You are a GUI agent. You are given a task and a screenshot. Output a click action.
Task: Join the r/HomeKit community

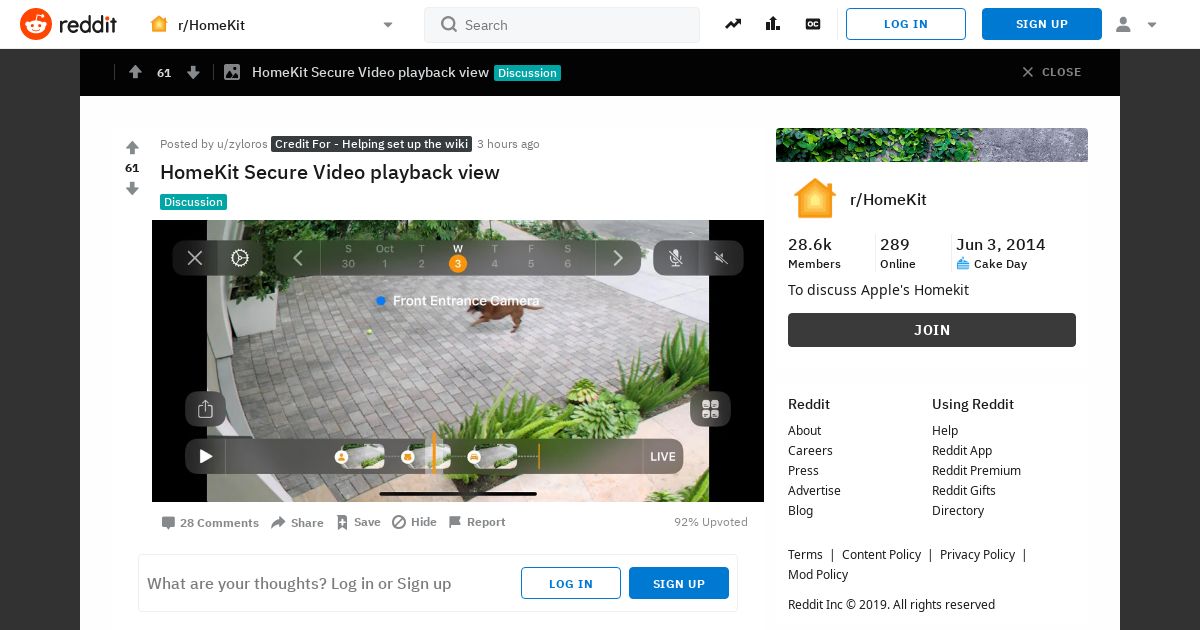(x=932, y=330)
